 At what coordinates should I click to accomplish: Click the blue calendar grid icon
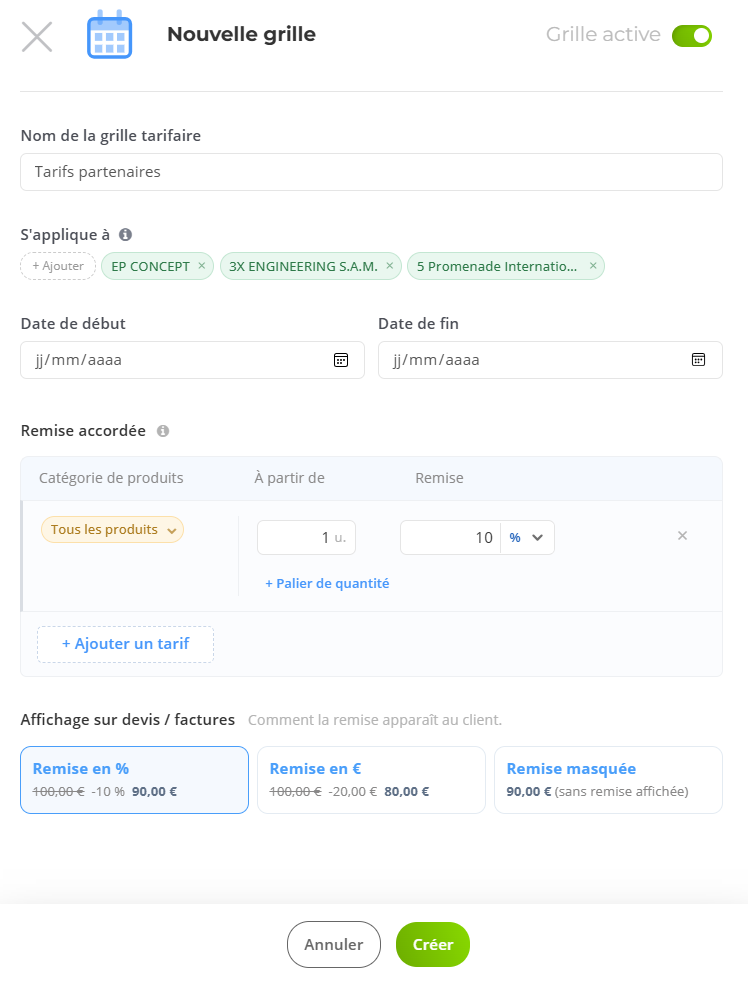click(109, 34)
